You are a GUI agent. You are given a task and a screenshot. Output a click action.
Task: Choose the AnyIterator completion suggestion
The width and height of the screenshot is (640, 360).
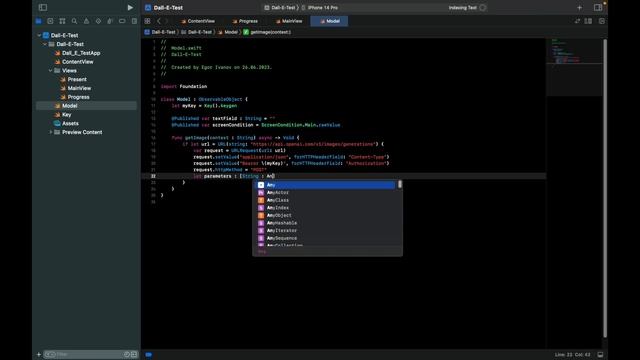click(326, 231)
